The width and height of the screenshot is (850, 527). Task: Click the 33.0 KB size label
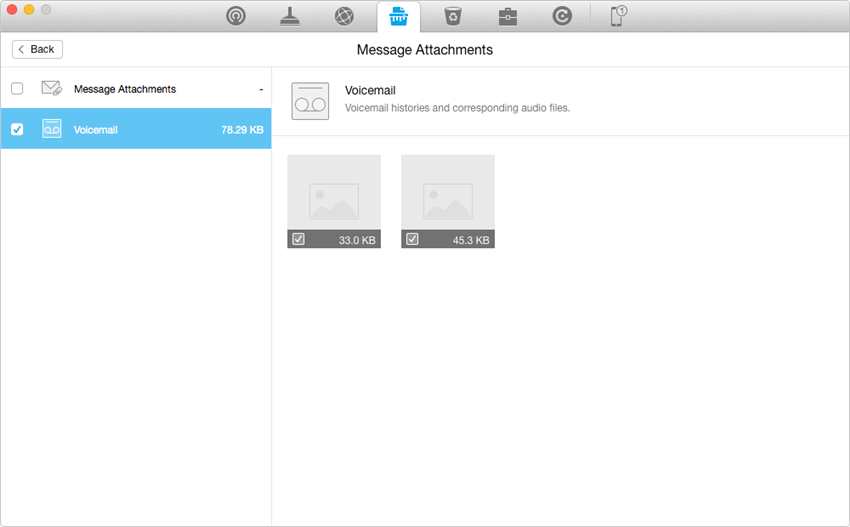click(357, 240)
